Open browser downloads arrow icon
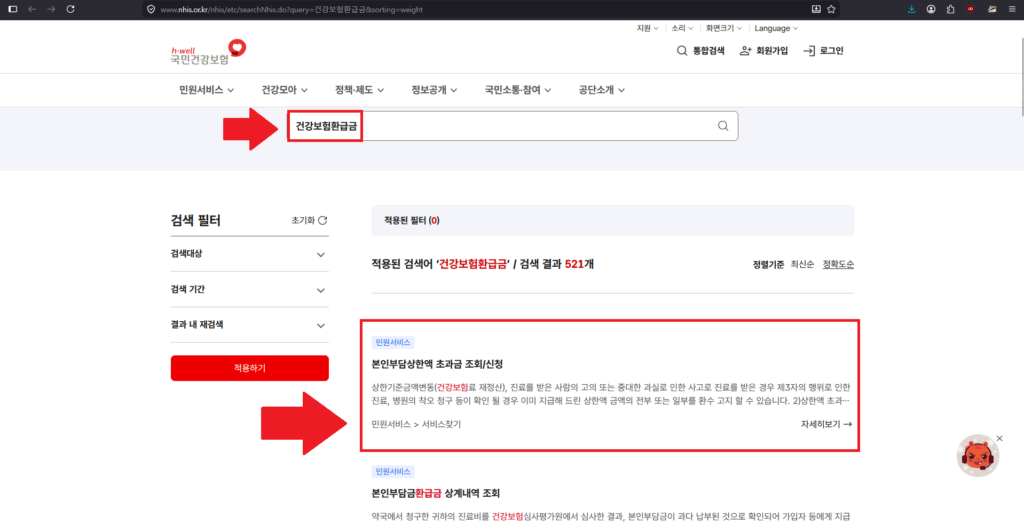 click(912, 9)
